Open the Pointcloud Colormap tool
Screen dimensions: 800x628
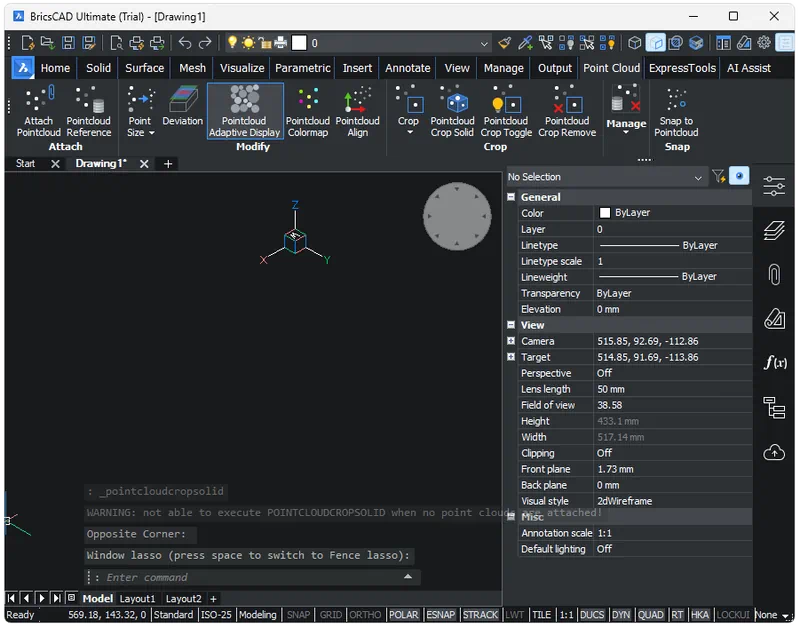pyautogui.click(x=308, y=112)
